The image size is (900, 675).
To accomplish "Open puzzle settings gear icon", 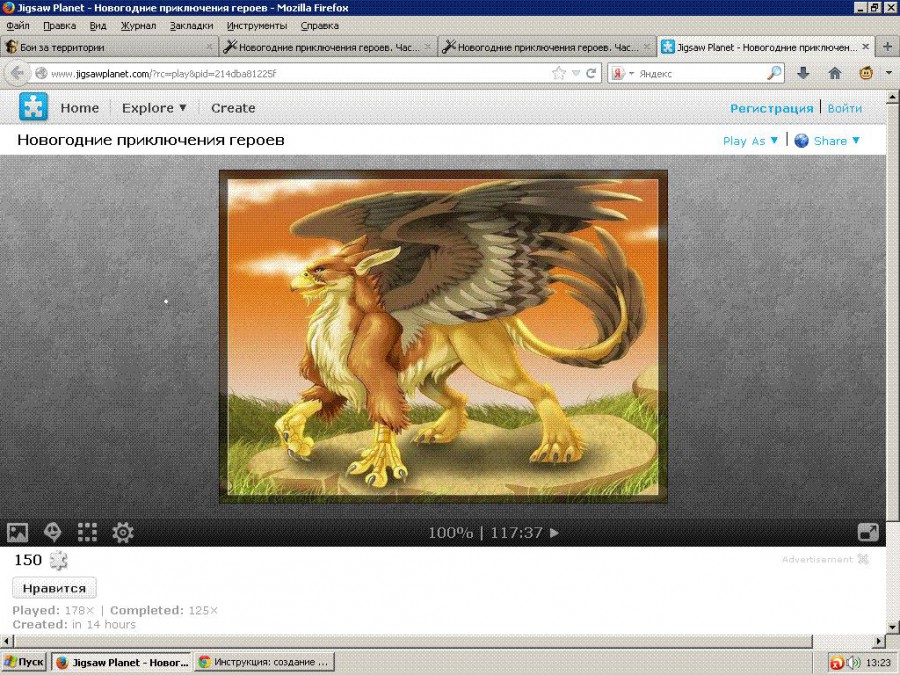I will [123, 532].
